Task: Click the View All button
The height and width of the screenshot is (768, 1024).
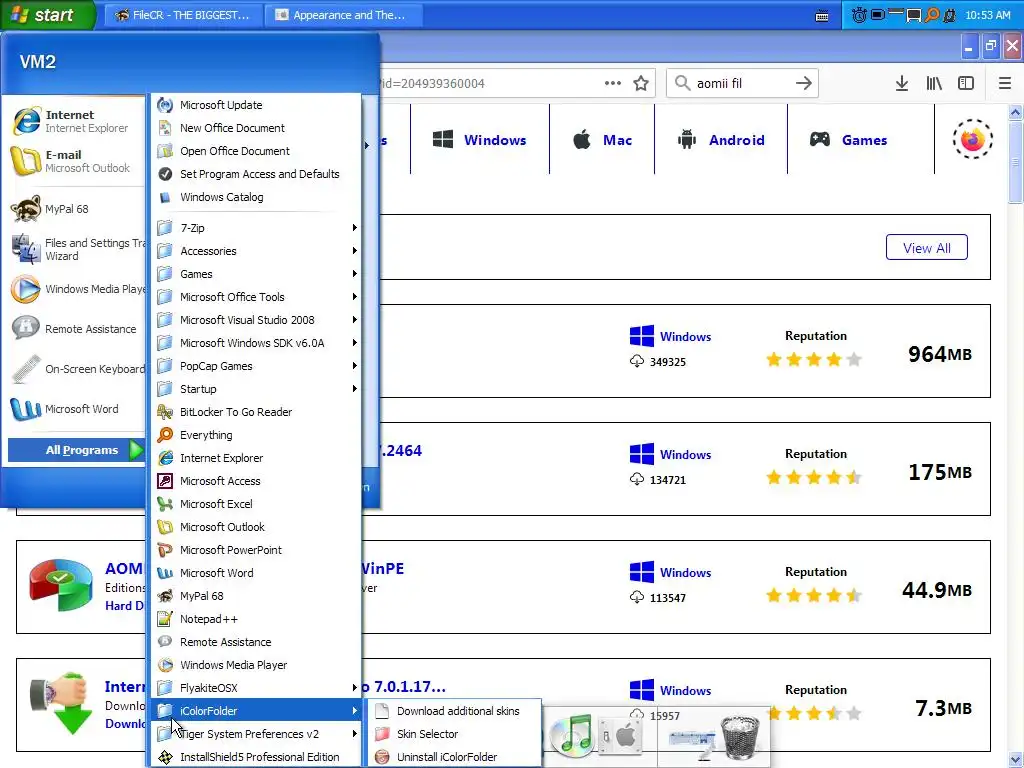Action: [x=927, y=248]
